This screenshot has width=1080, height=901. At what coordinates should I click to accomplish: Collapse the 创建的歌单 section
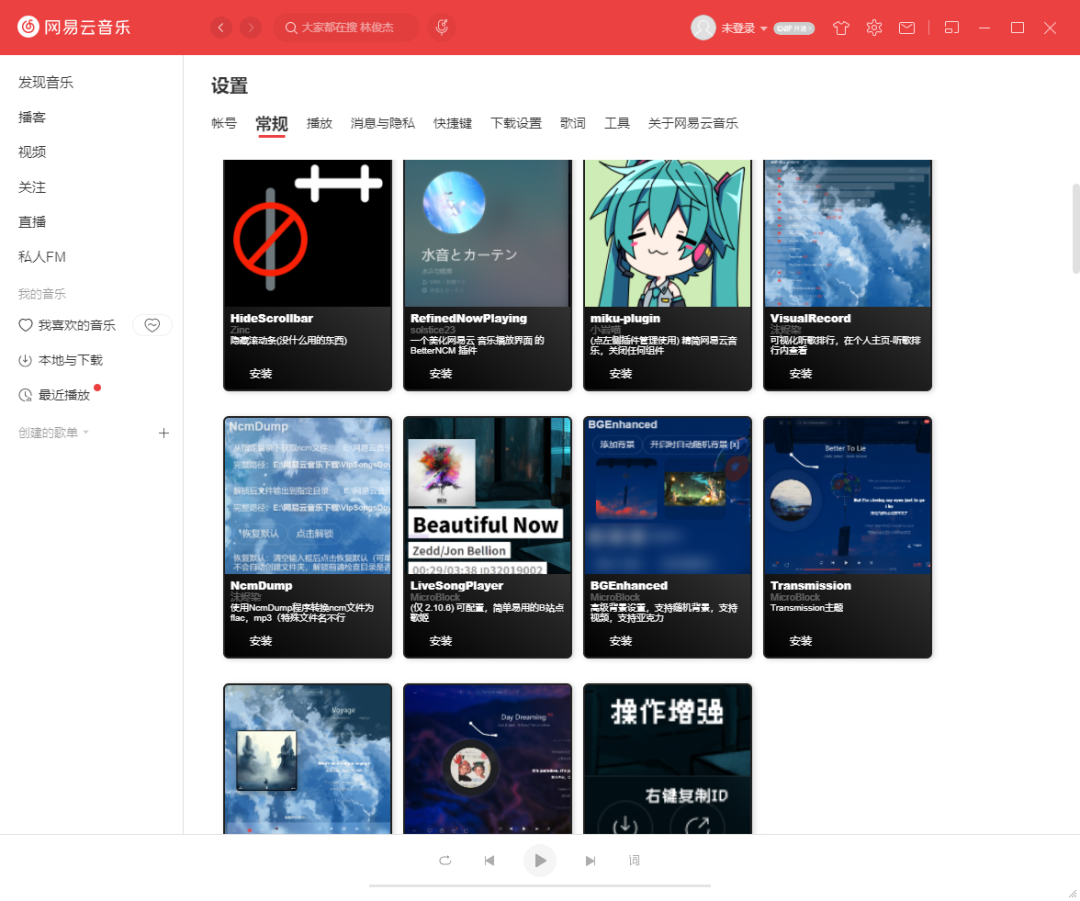click(54, 433)
